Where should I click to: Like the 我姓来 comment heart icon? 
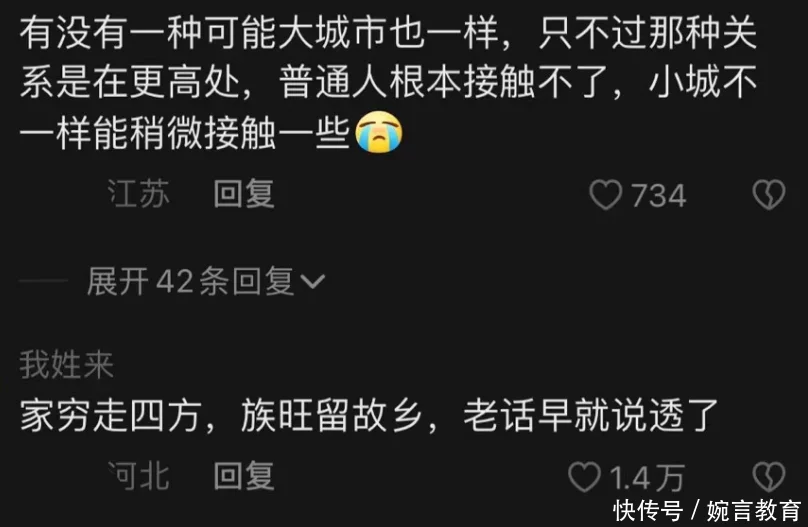click(584, 477)
